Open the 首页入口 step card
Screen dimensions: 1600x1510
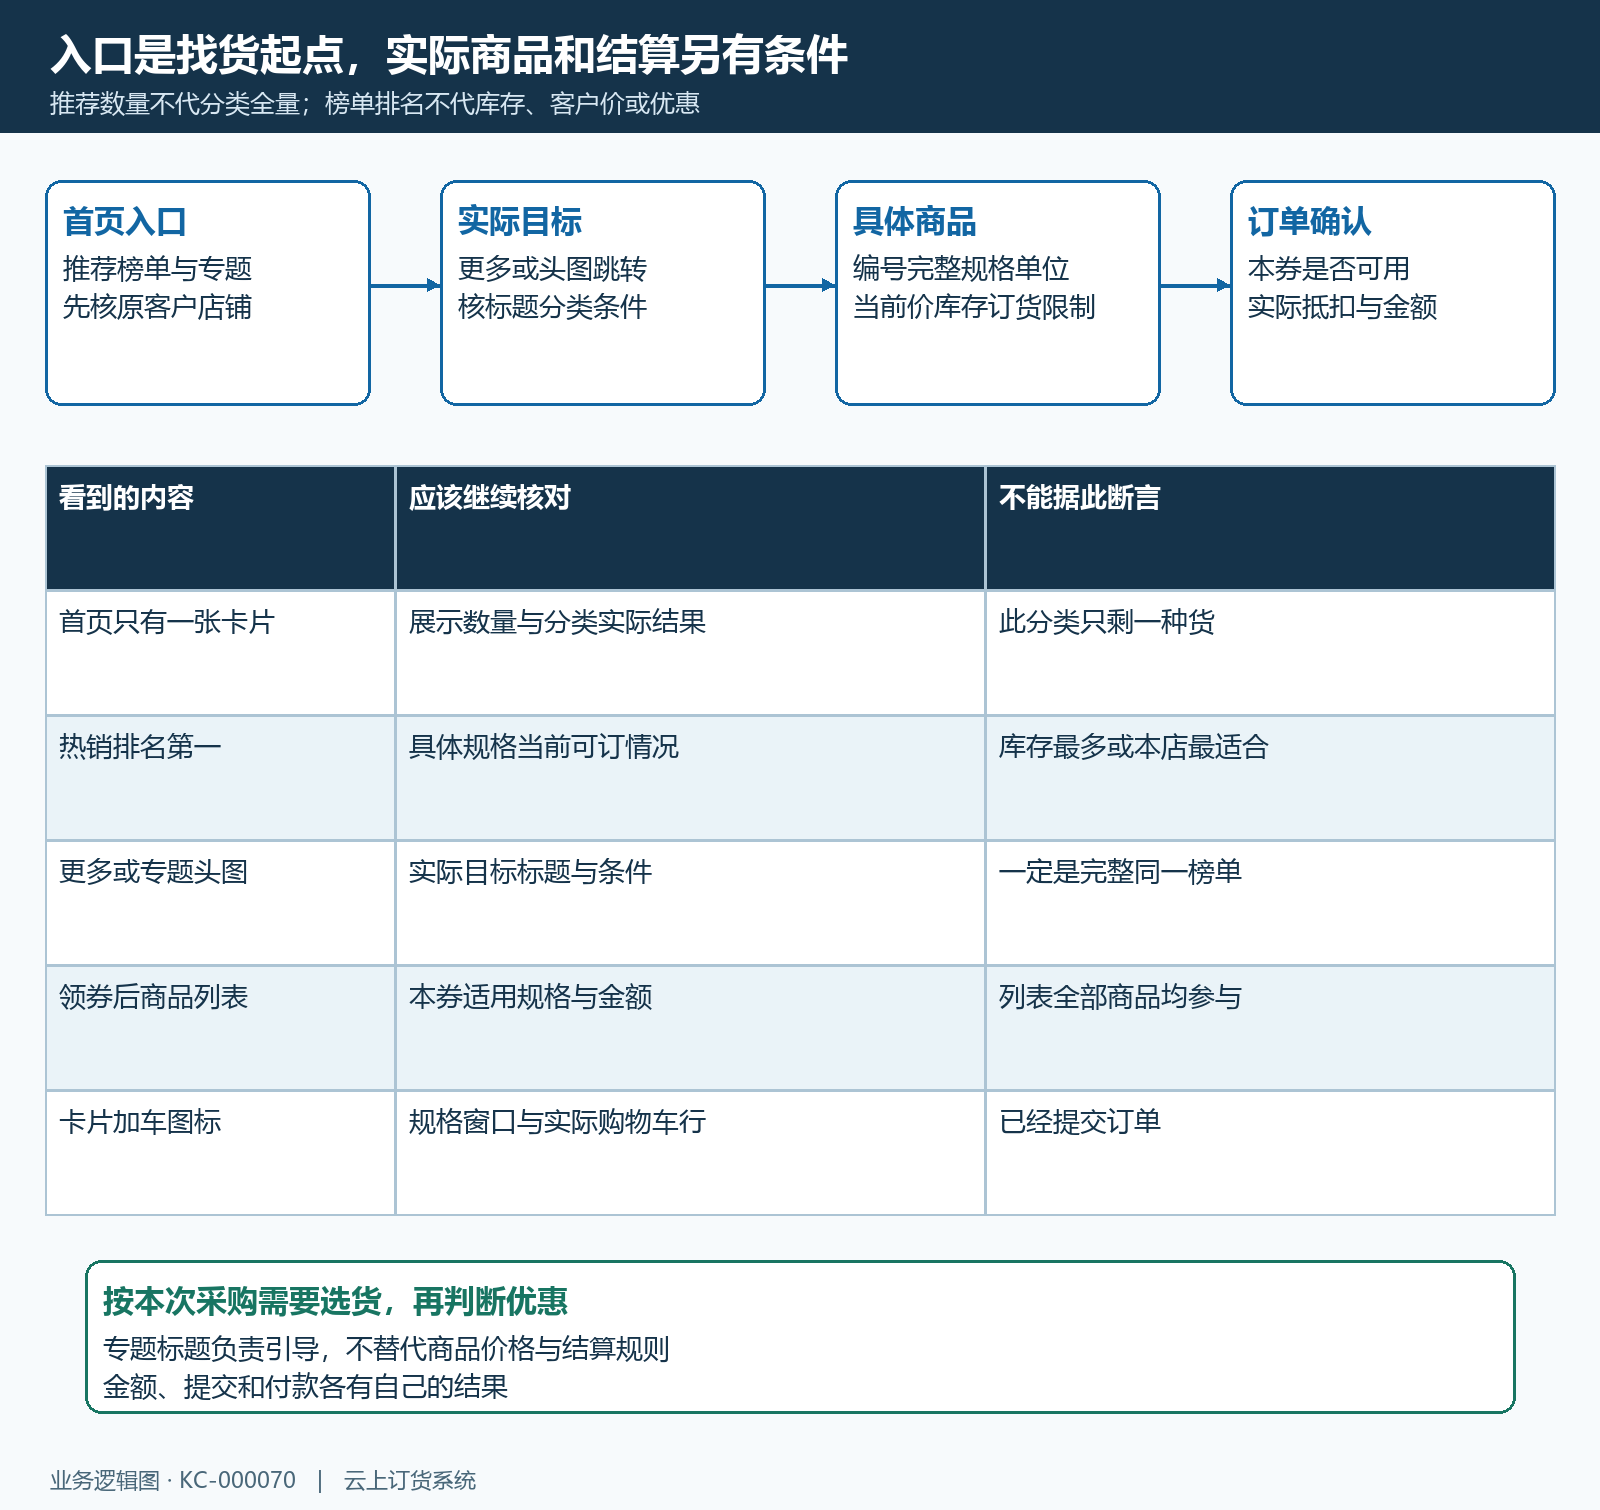208,293
